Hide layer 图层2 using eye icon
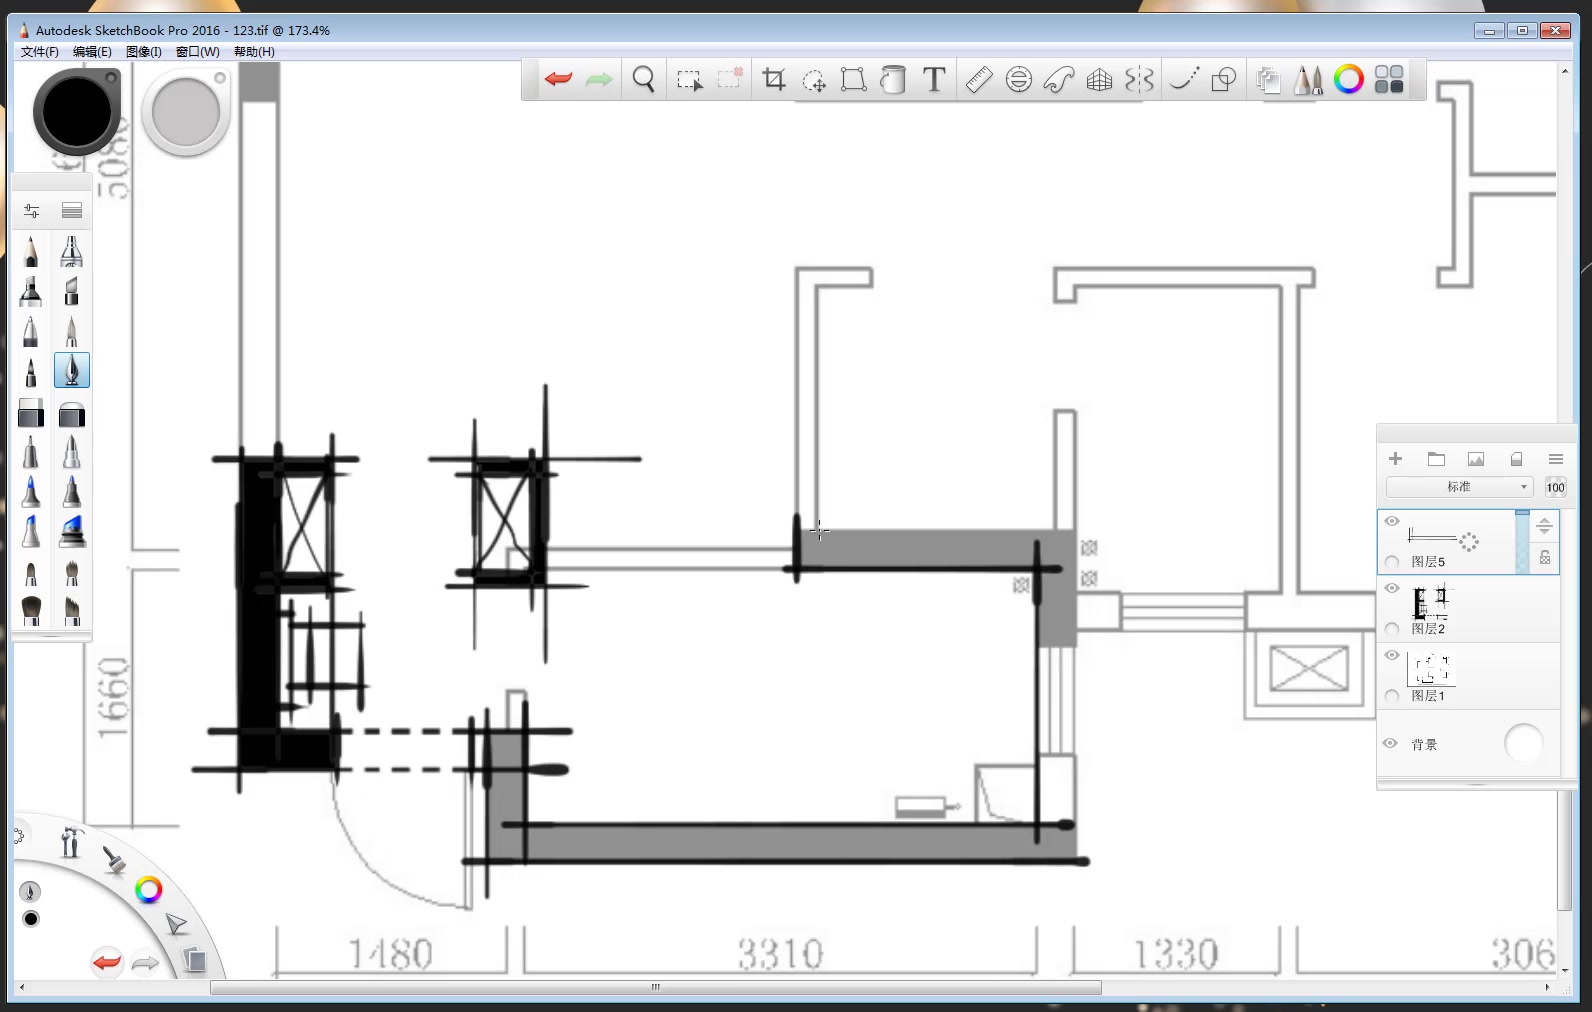This screenshot has height=1012, width=1592. (x=1391, y=588)
